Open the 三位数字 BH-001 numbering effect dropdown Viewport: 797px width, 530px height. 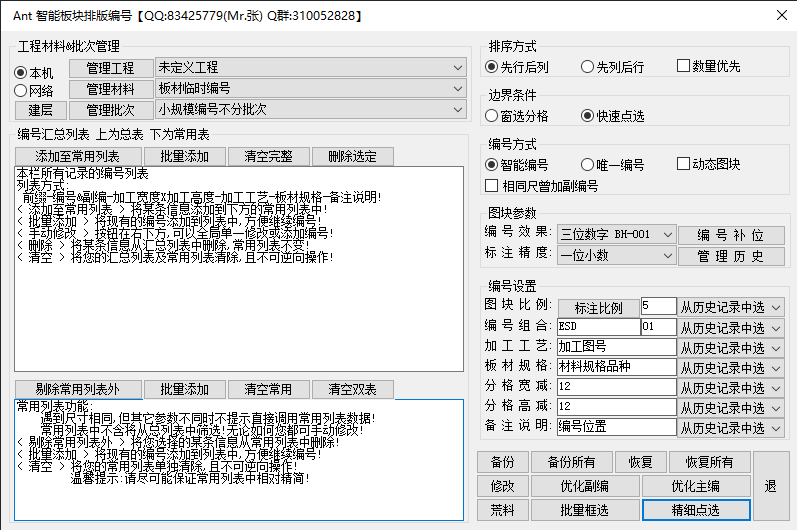(x=617, y=235)
